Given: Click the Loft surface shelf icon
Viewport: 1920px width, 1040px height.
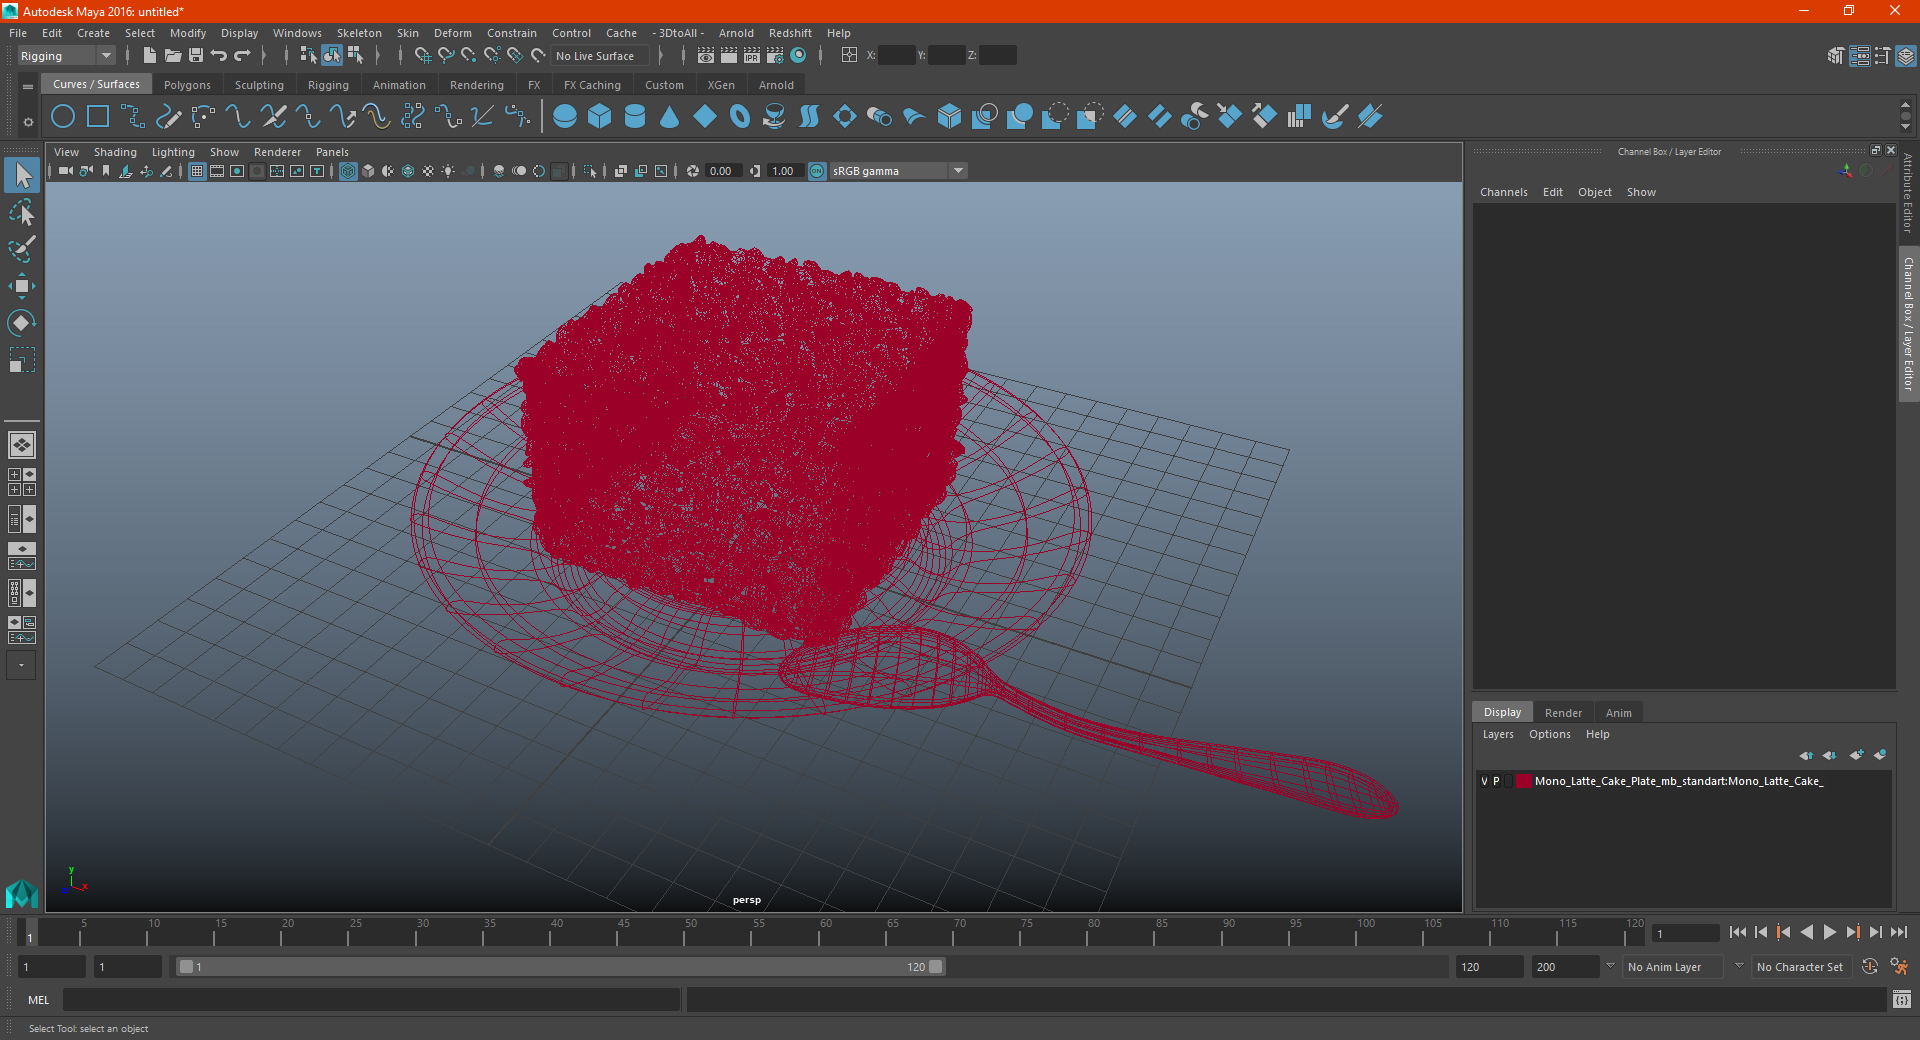Looking at the screenshot, I should click(x=810, y=117).
